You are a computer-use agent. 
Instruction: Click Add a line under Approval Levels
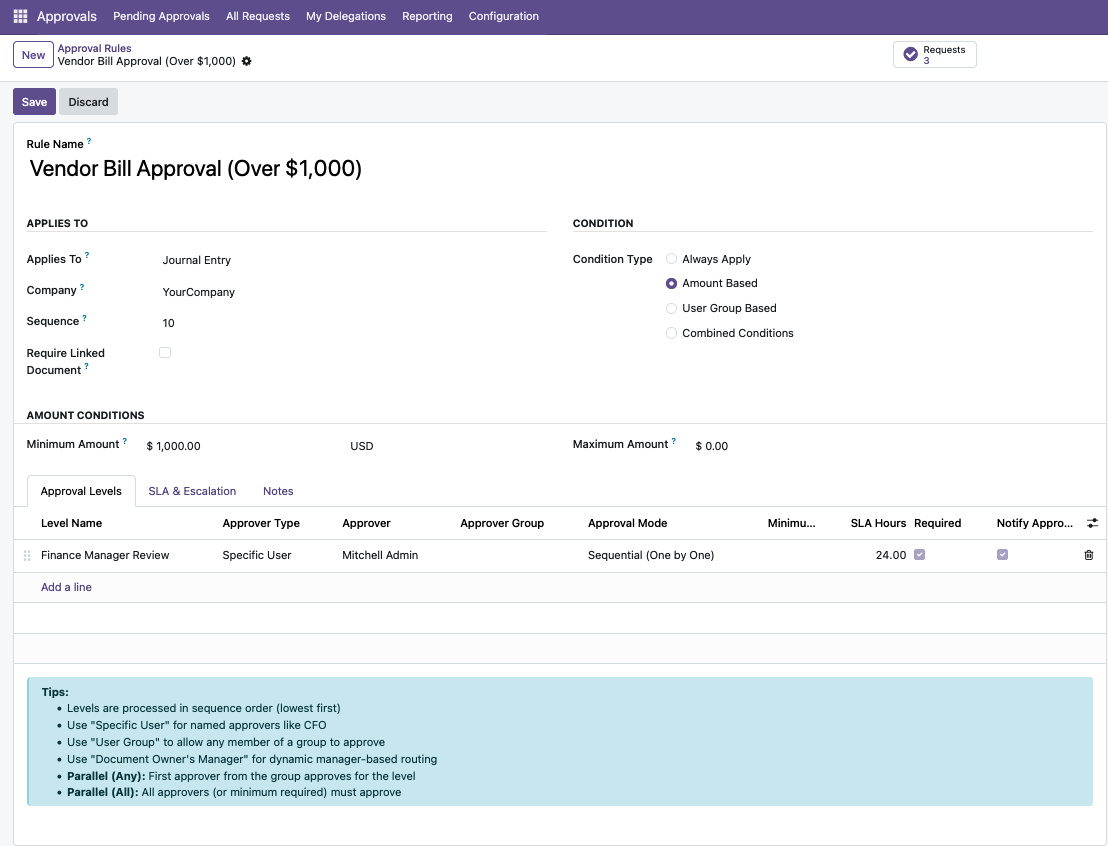(66, 587)
